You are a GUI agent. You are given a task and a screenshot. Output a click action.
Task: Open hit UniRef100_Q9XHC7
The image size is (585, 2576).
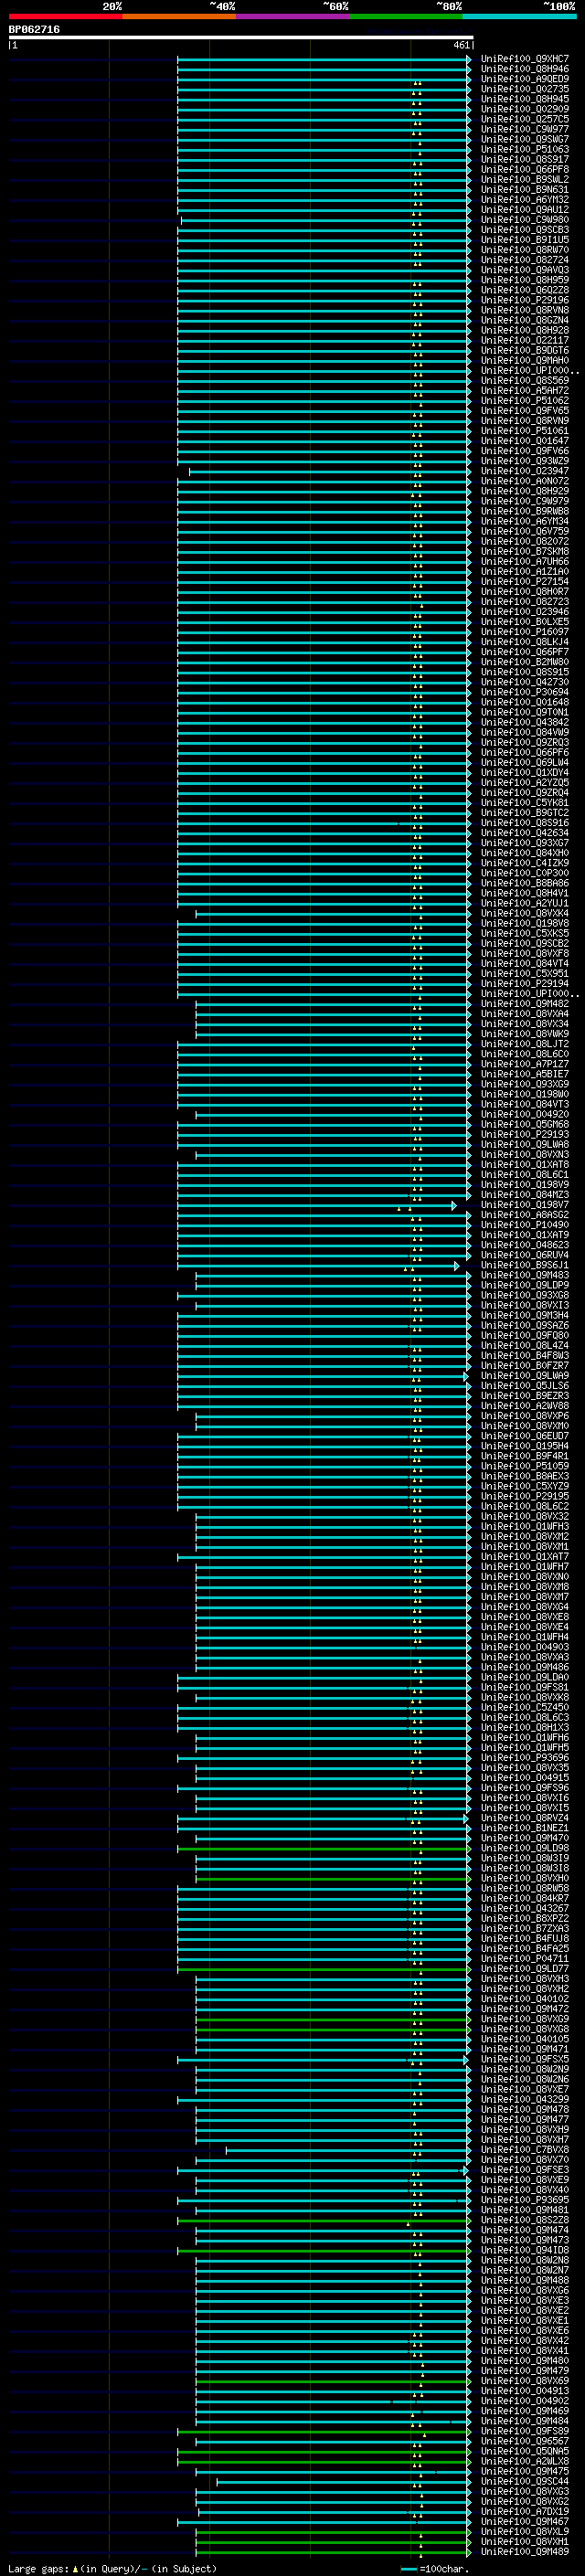[525, 59]
